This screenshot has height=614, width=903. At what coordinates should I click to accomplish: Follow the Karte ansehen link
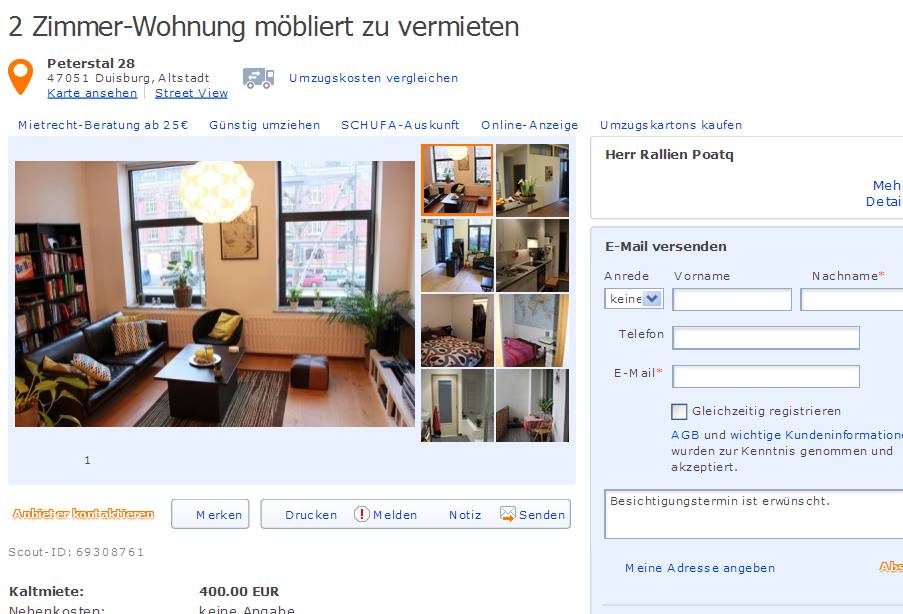pos(92,93)
